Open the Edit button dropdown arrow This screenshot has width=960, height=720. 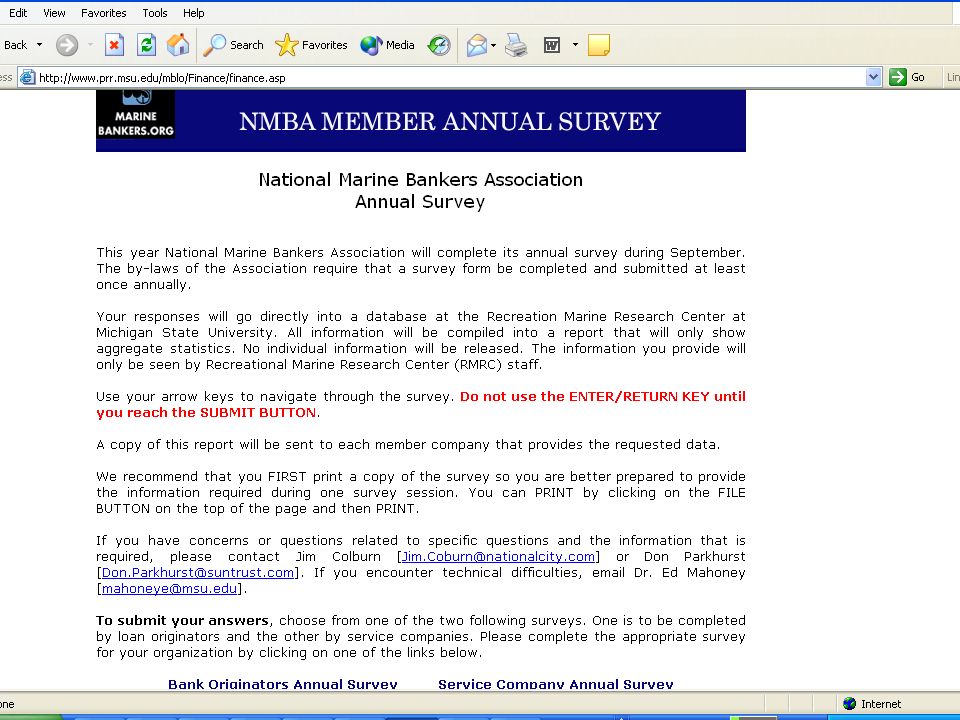click(575, 45)
